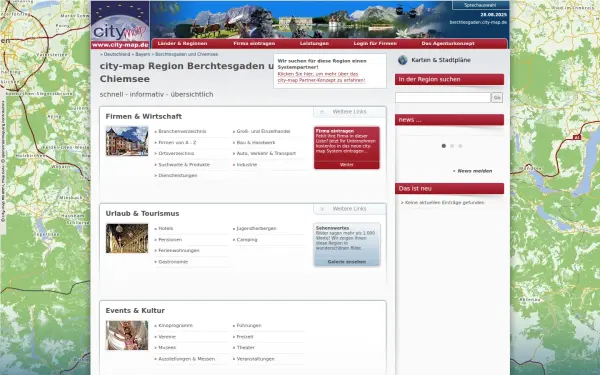This screenshot has width=600, height=375.
Task: Select the second news slider dot
Action: [x=452, y=146]
